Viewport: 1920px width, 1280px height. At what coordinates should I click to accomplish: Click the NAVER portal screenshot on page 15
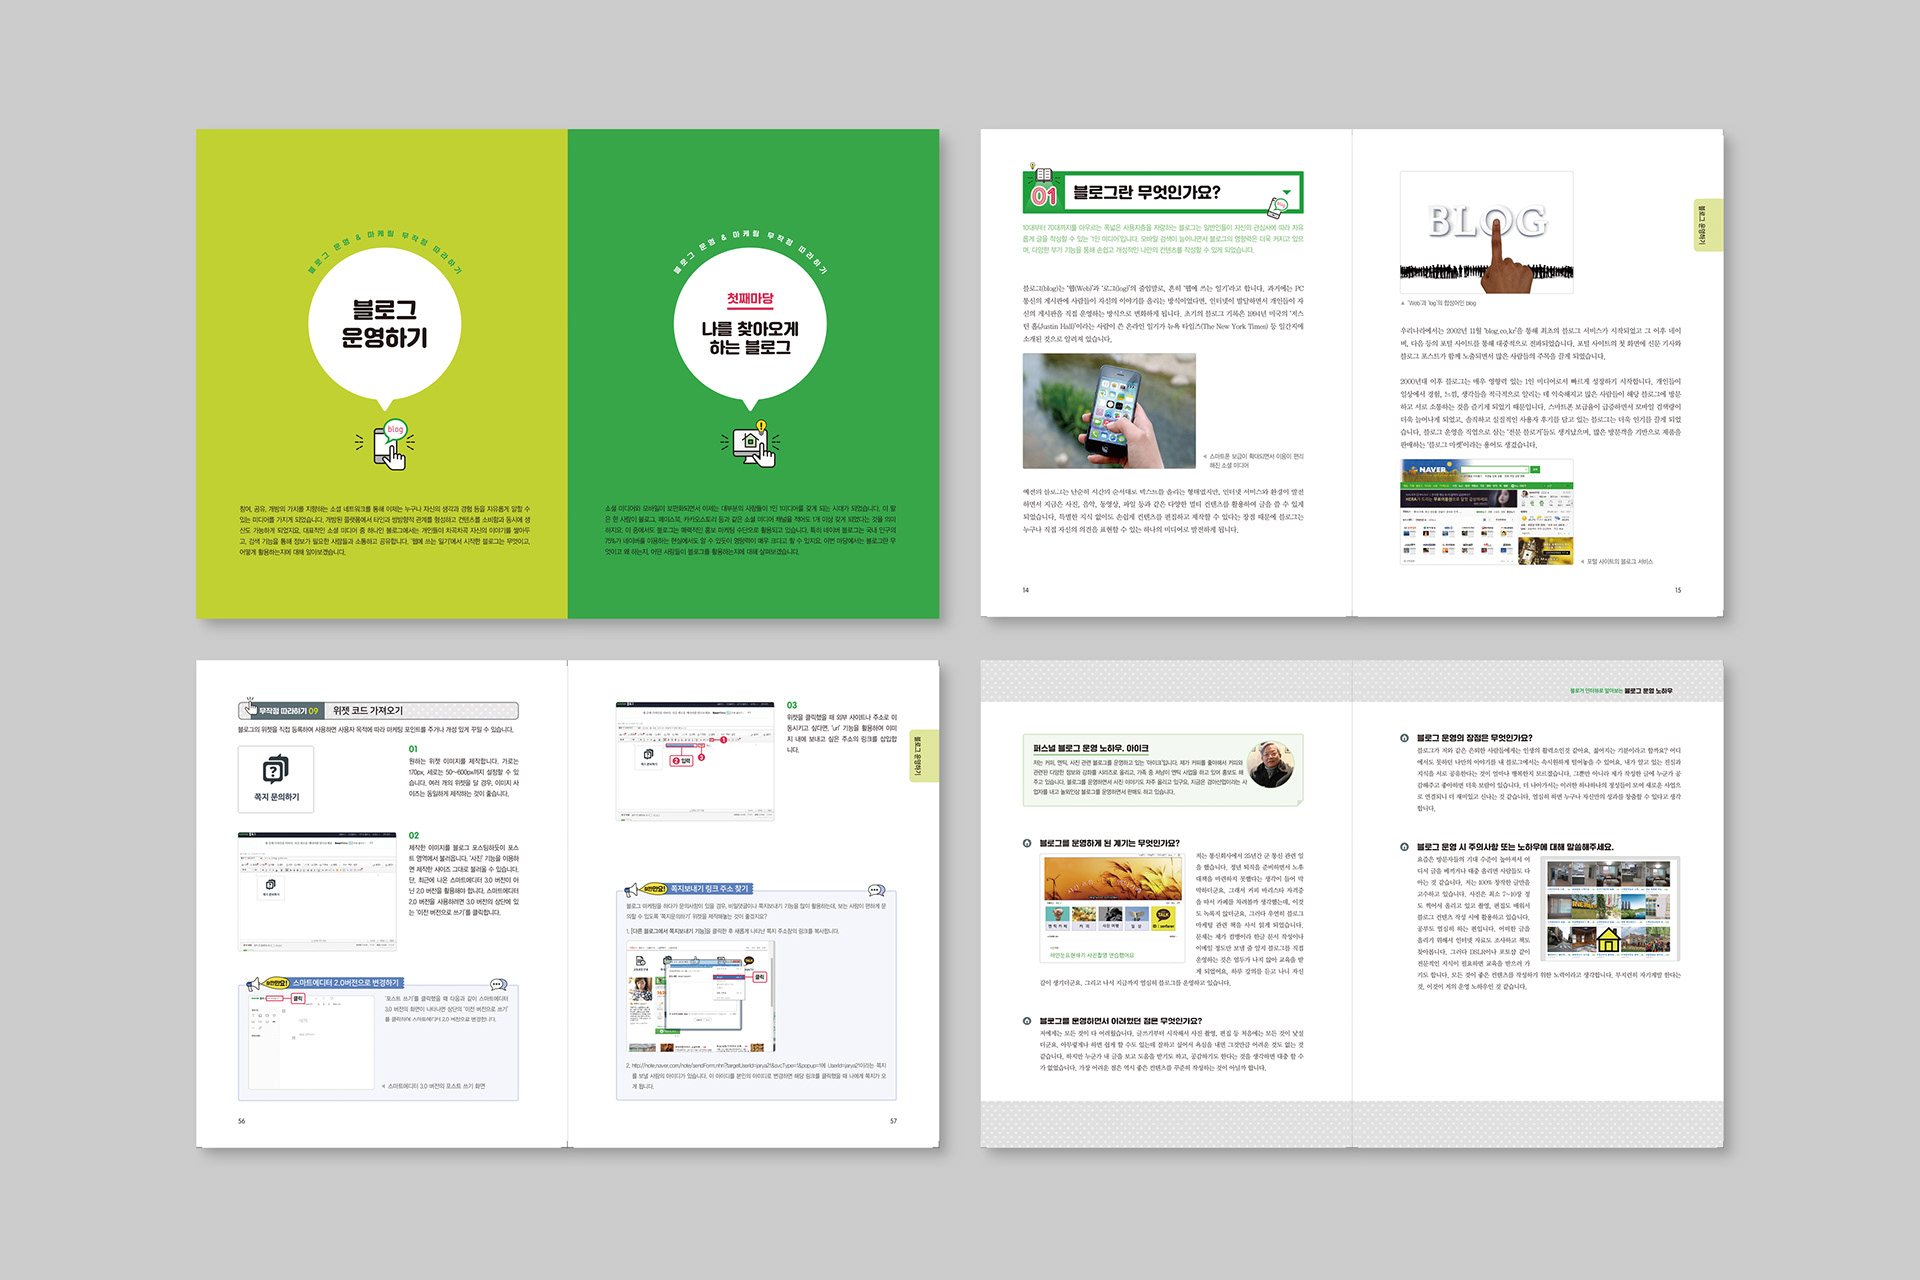click(x=1486, y=512)
